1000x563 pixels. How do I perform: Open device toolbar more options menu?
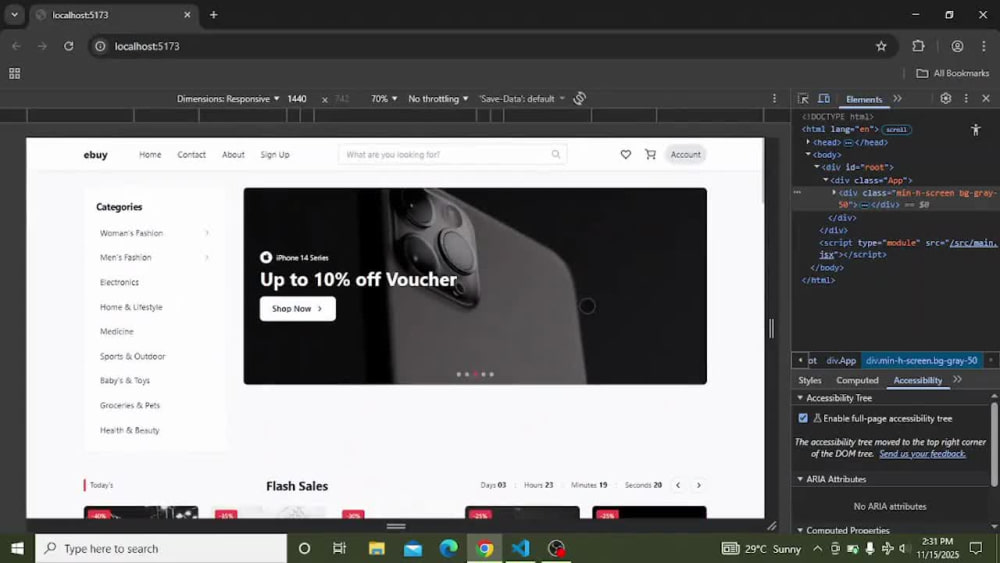(x=774, y=98)
